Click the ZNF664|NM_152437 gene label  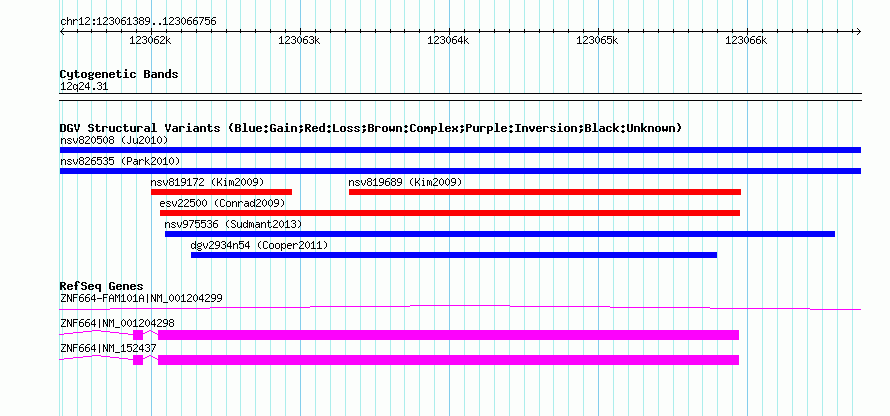point(108,348)
